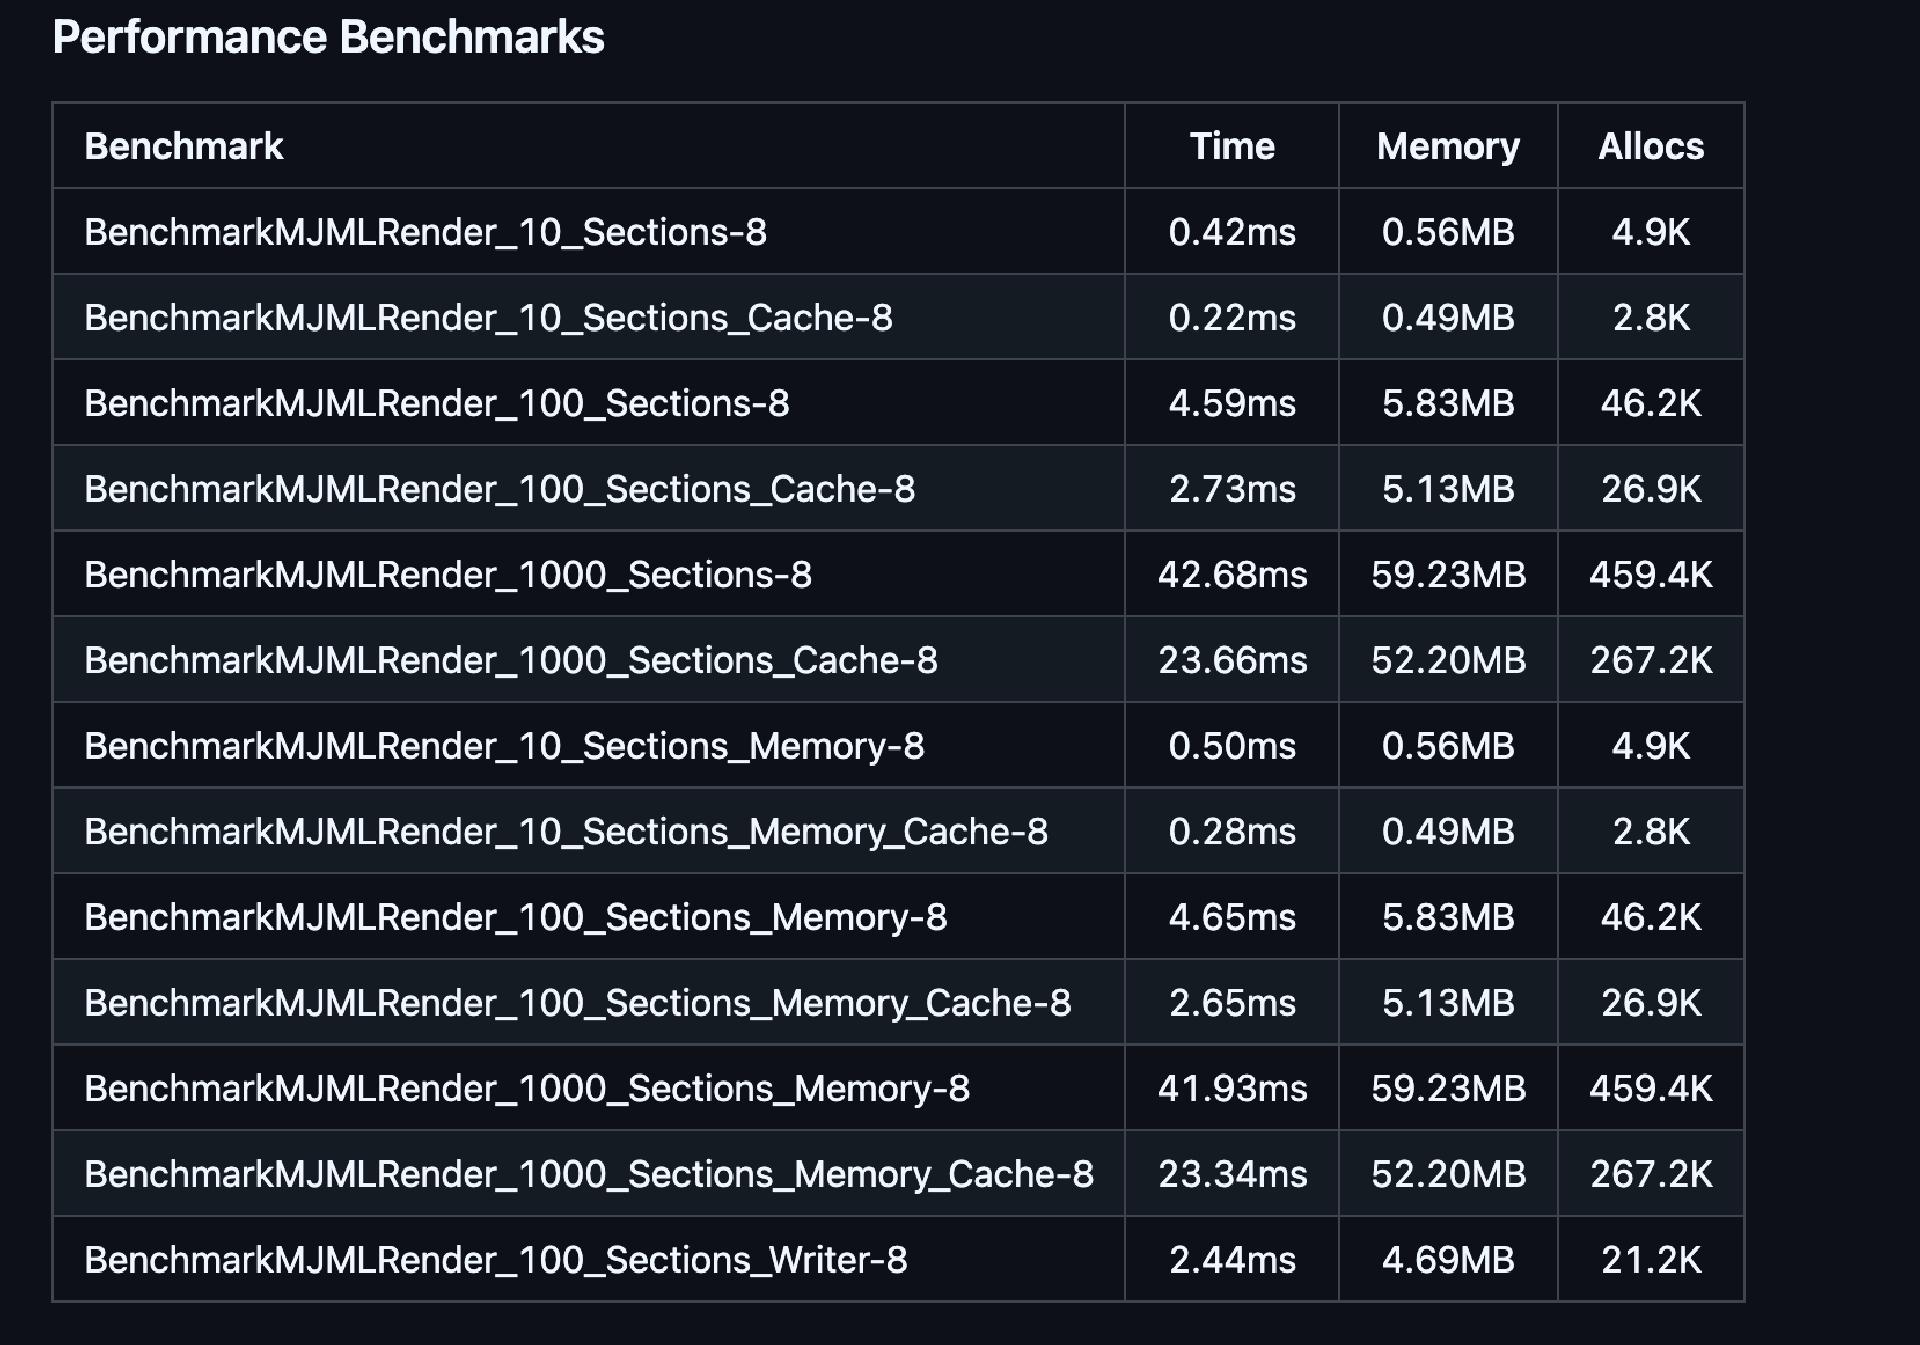Image resolution: width=1920 pixels, height=1345 pixels.
Task: Click memory value in 10_Sections_Cache-8 row
Action: (x=1448, y=318)
